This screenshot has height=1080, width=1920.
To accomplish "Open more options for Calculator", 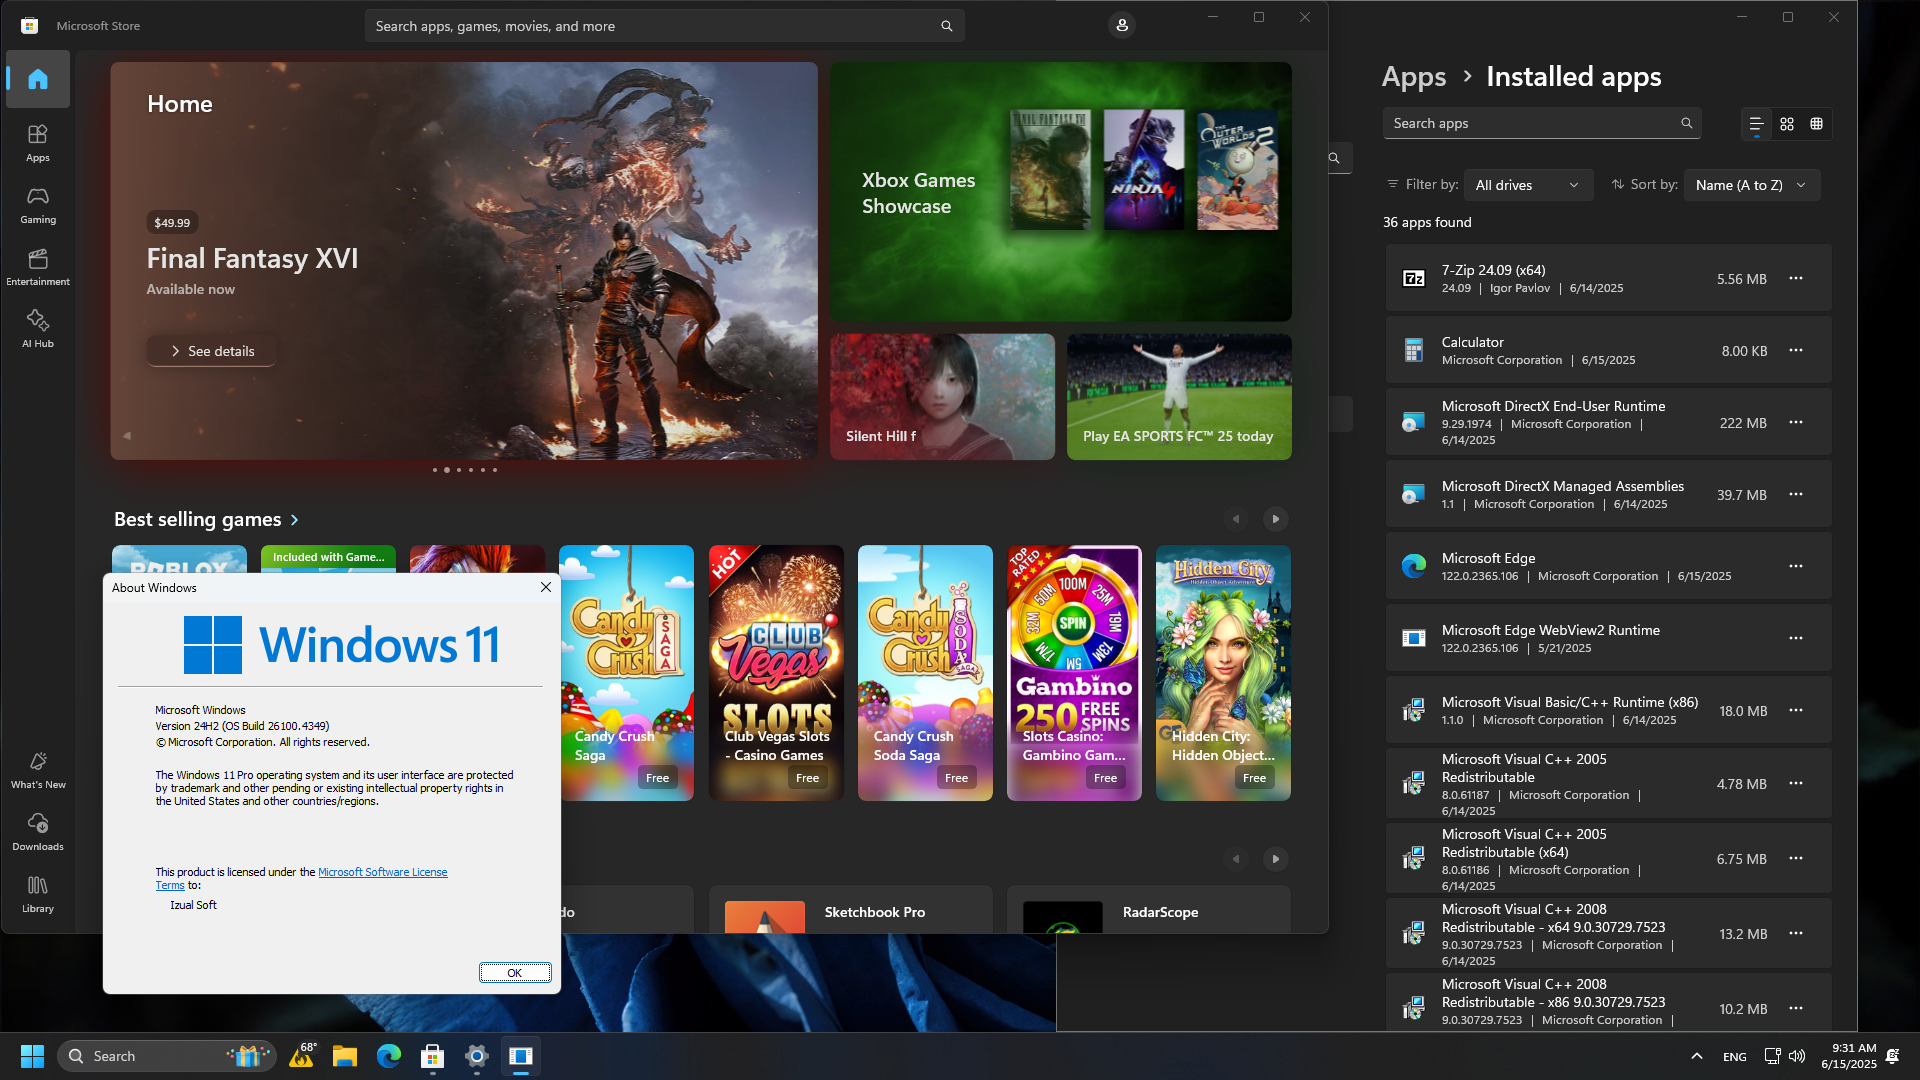I will pyautogui.click(x=1796, y=350).
